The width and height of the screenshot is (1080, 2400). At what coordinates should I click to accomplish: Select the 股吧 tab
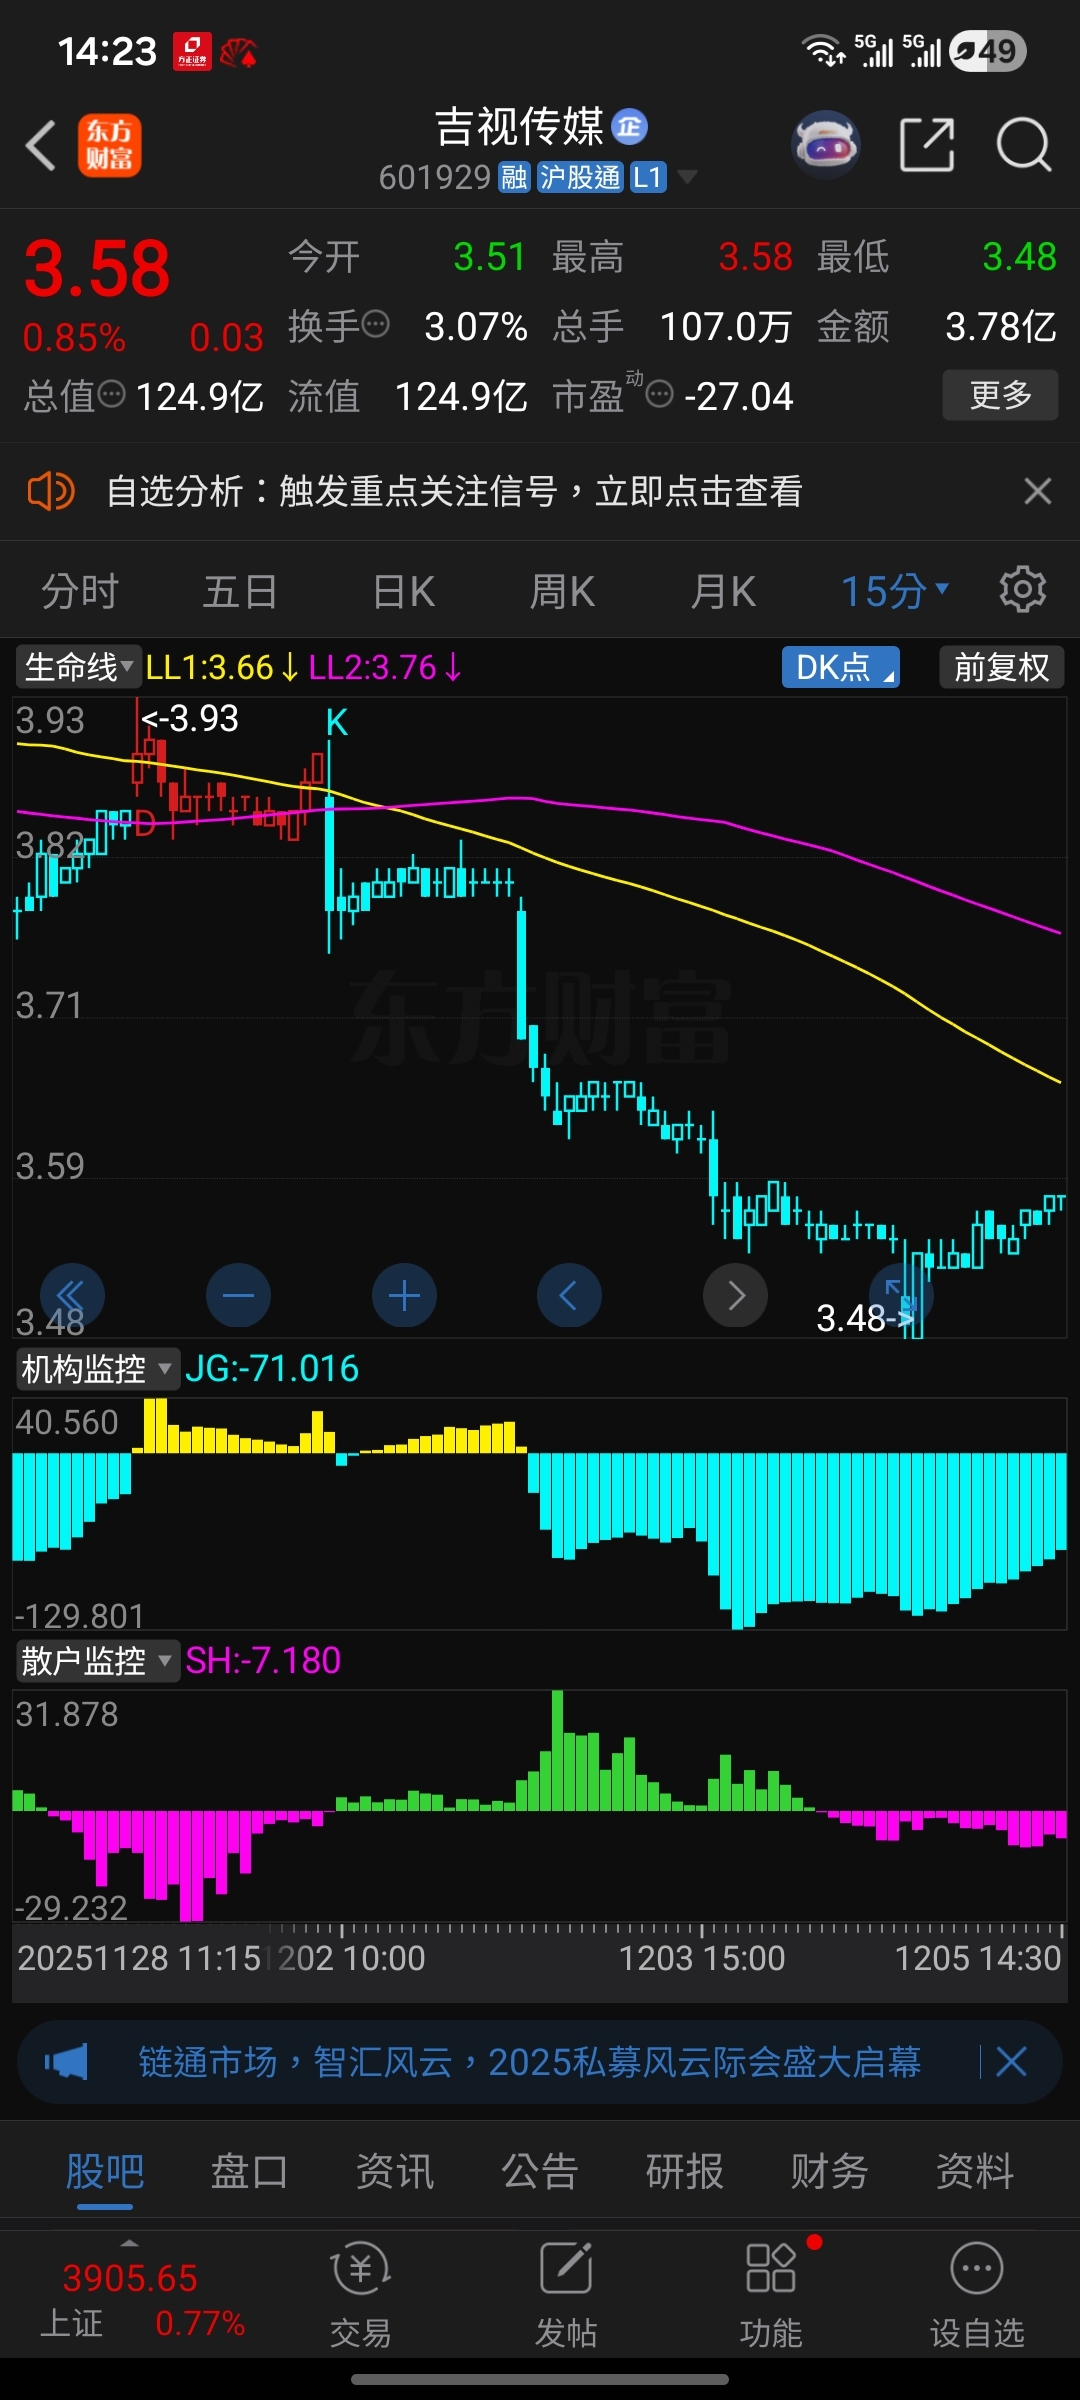pos(105,2172)
